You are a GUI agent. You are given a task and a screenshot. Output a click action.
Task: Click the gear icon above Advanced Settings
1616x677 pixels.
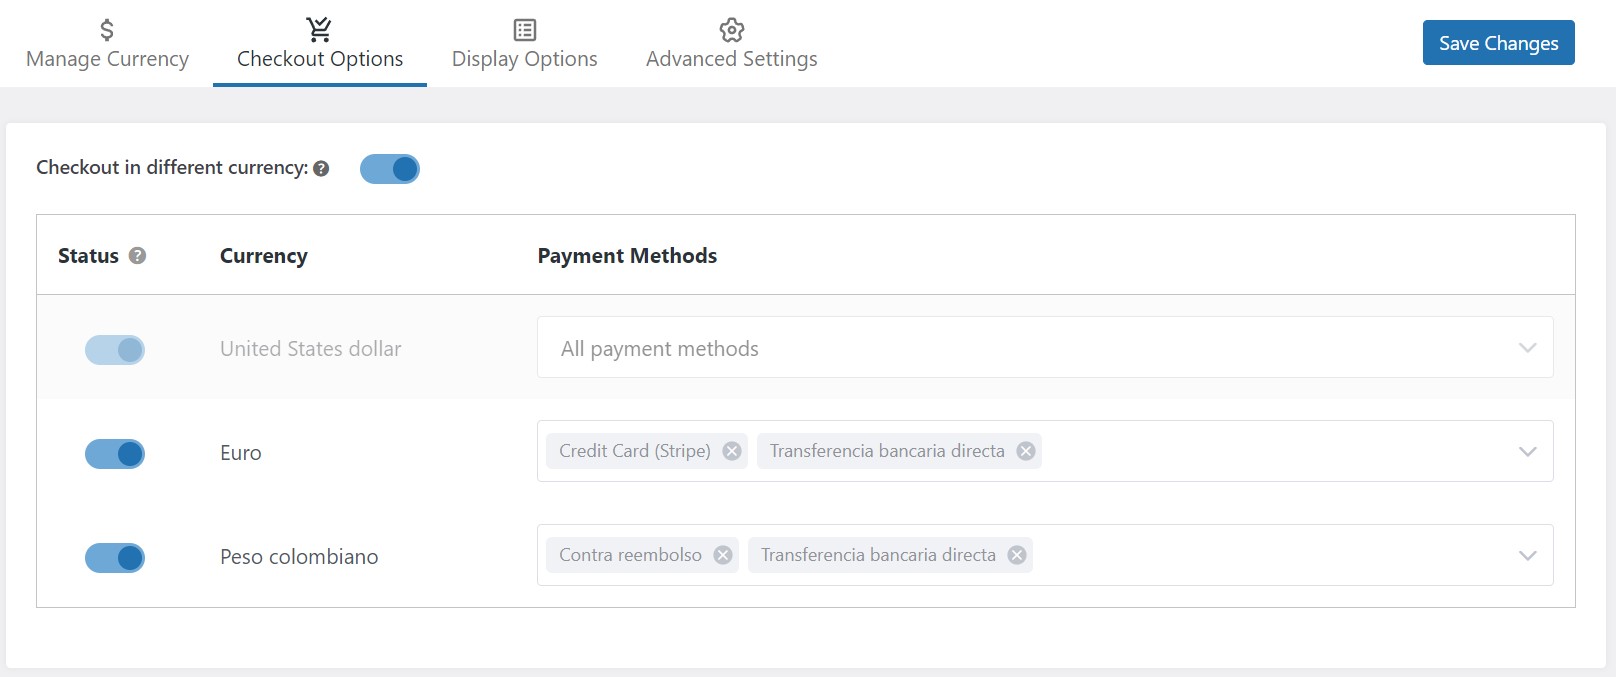coord(732,30)
